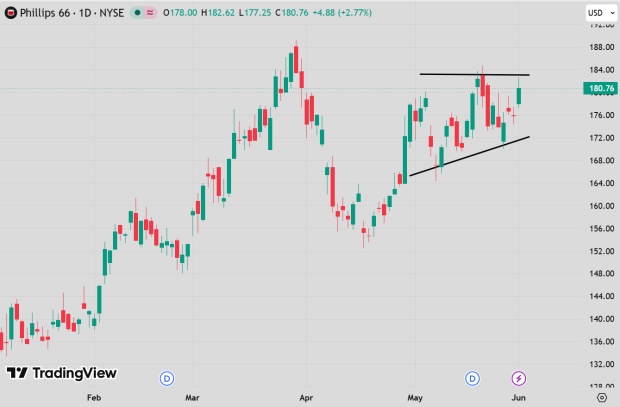Click the green market status dot
Viewport: 620px width, 407px height.
(x=137, y=13)
